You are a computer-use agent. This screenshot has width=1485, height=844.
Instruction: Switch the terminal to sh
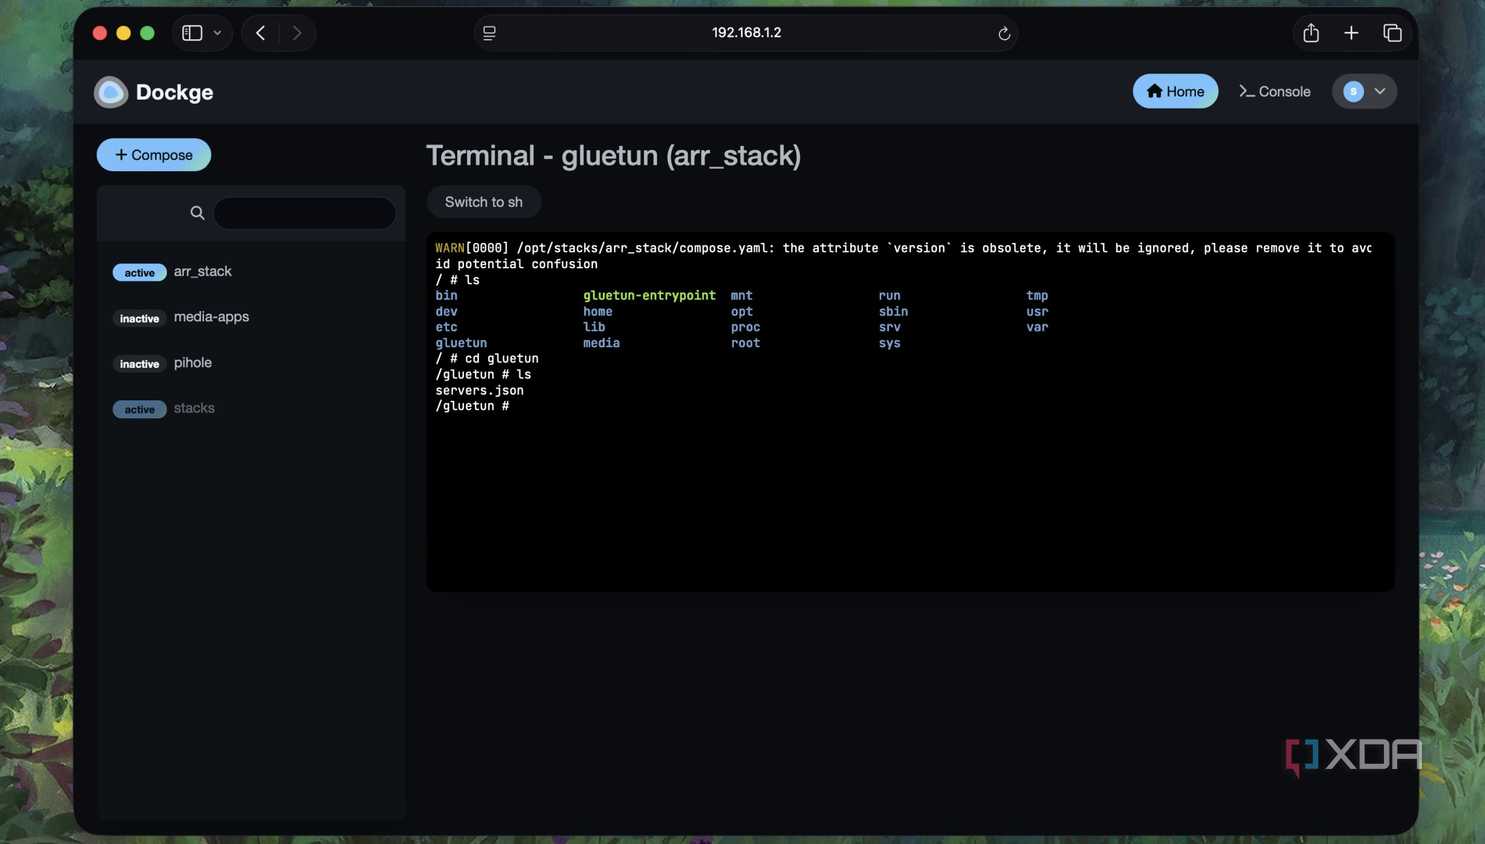pyautogui.click(x=484, y=202)
